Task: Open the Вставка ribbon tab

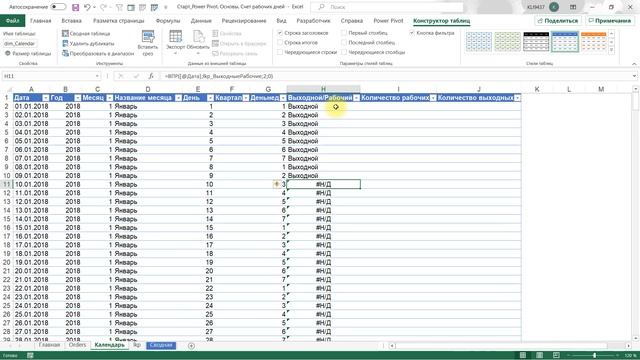Action: pos(71,21)
